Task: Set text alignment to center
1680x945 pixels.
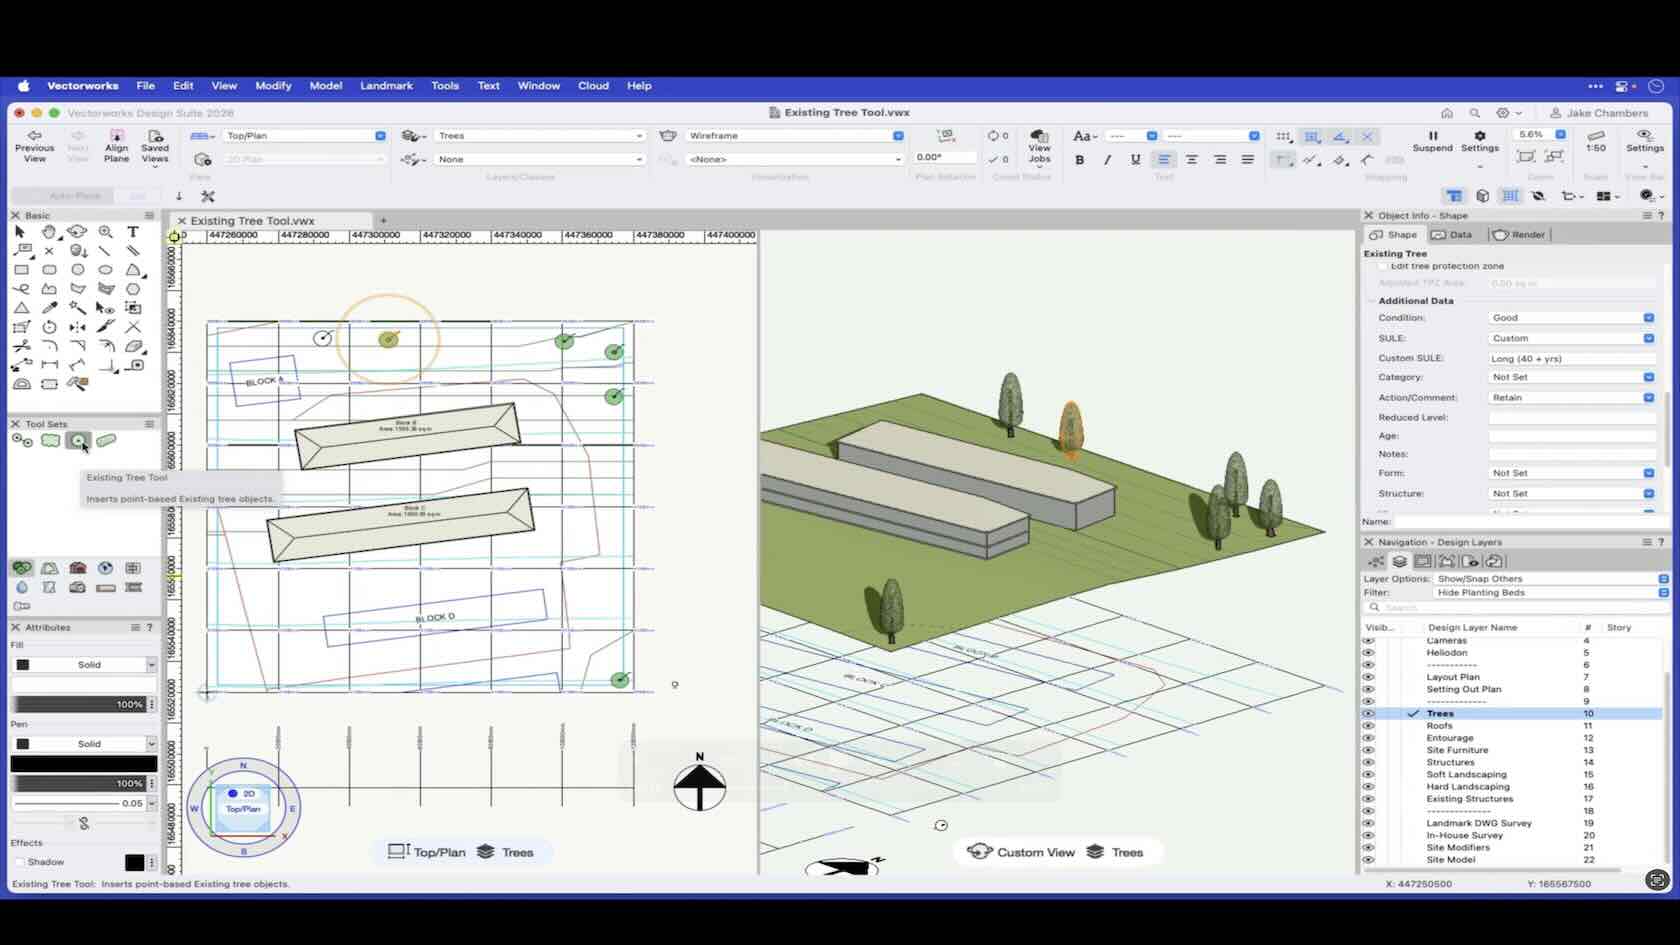Action: click(x=1191, y=160)
